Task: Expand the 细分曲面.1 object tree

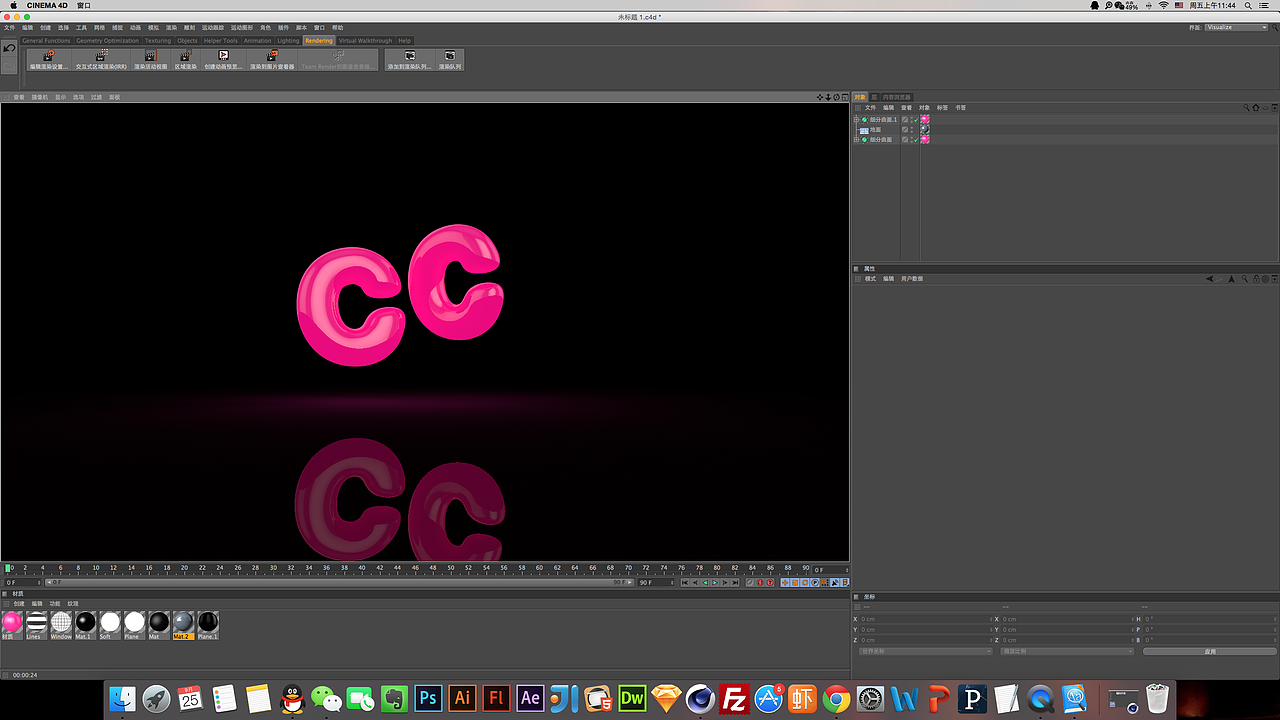Action: 856,119
